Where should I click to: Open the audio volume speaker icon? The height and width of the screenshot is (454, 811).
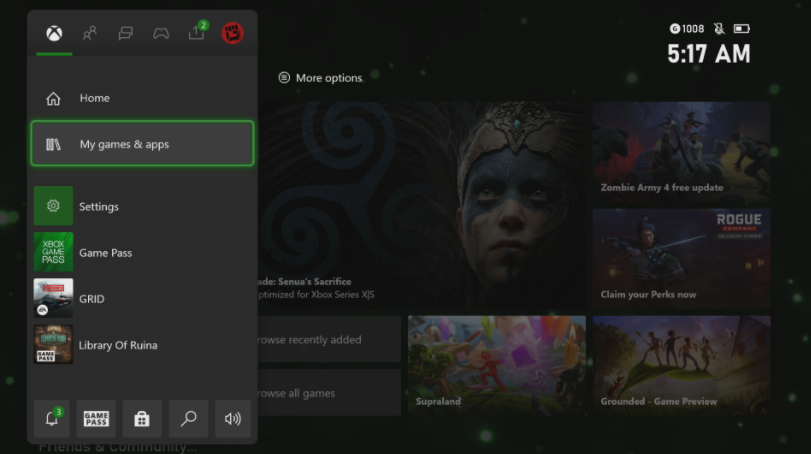(233, 418)
